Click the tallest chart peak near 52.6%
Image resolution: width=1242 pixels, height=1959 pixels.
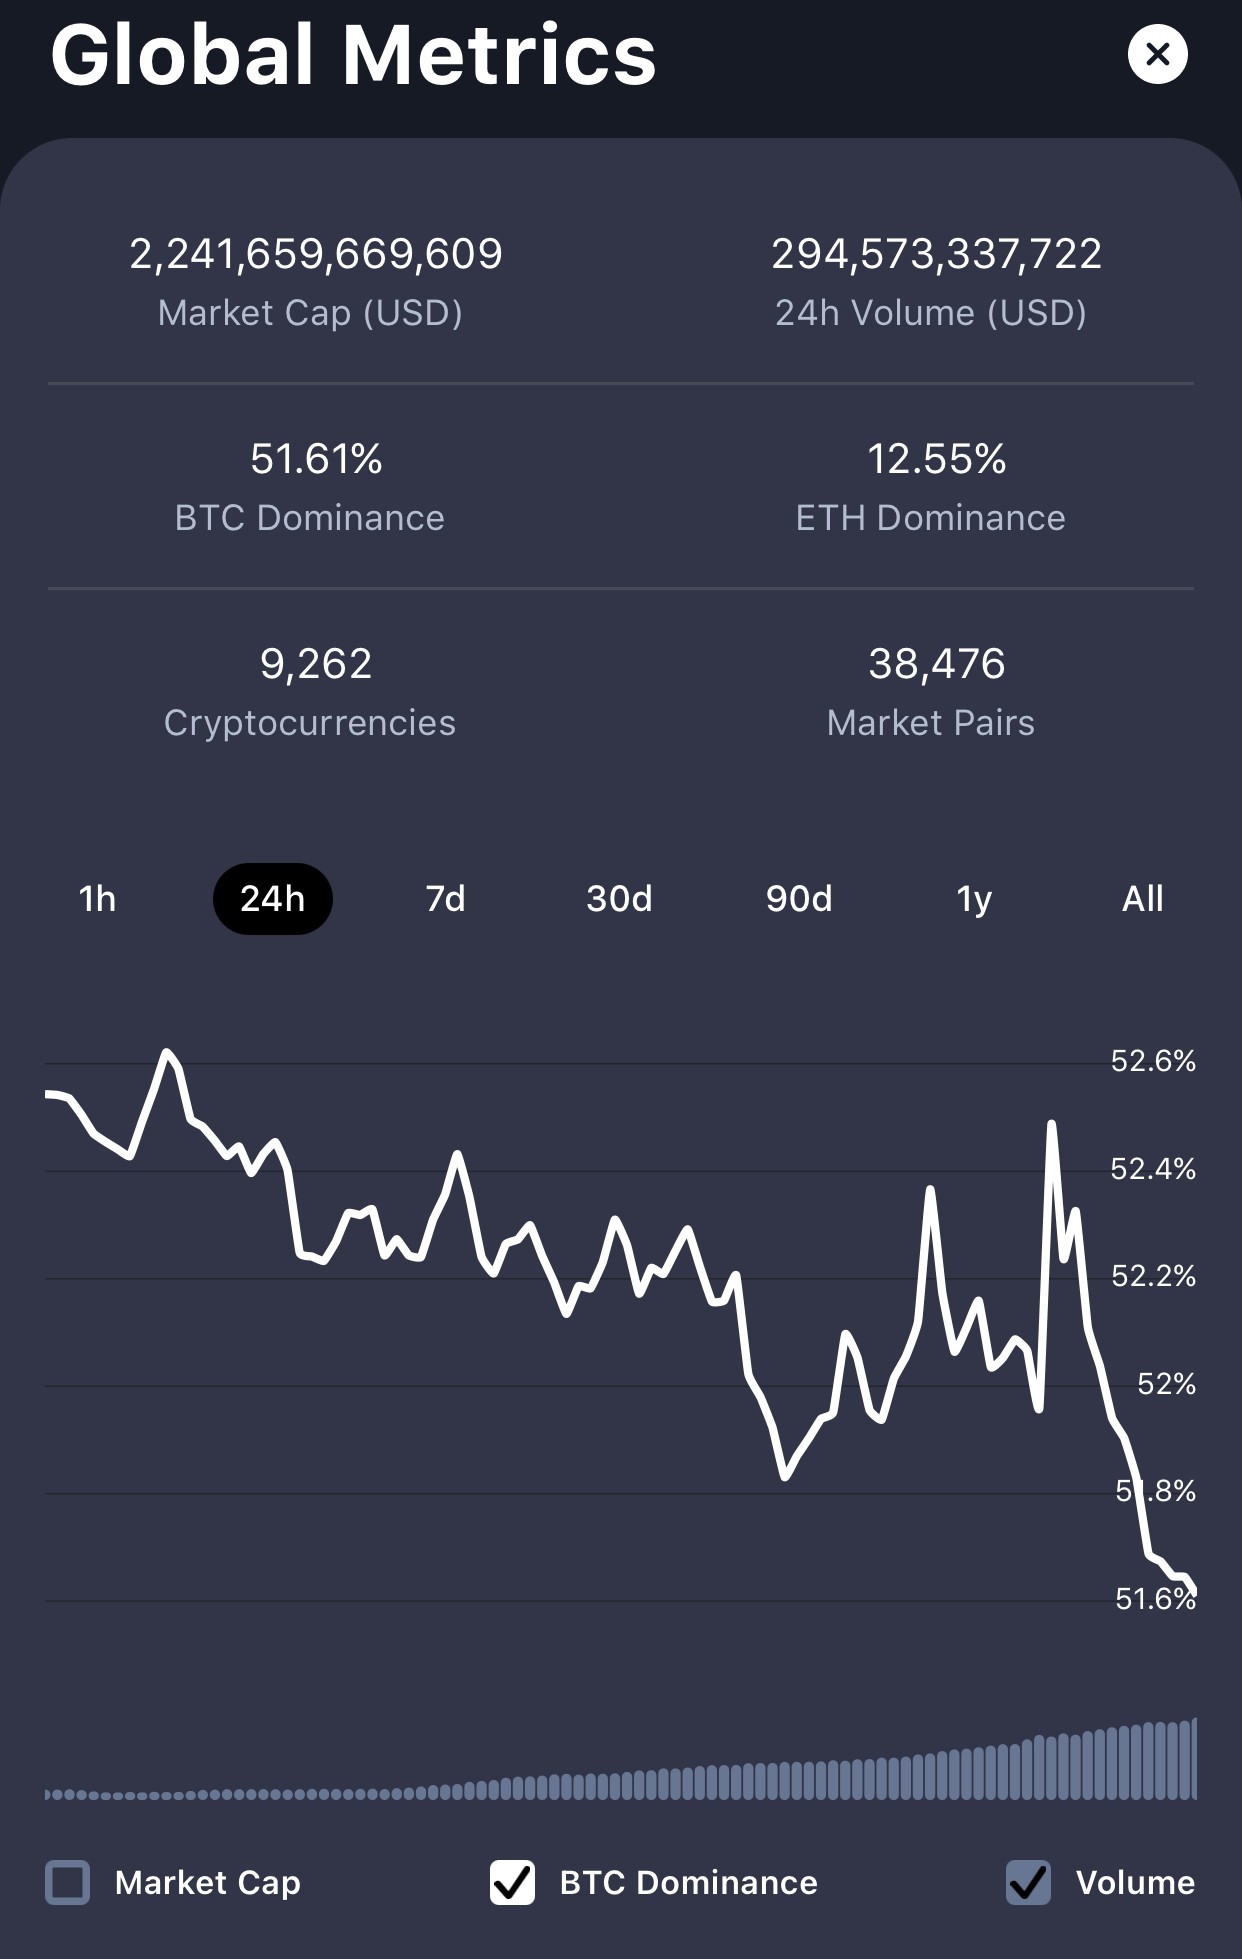(x=166, y=1053)
